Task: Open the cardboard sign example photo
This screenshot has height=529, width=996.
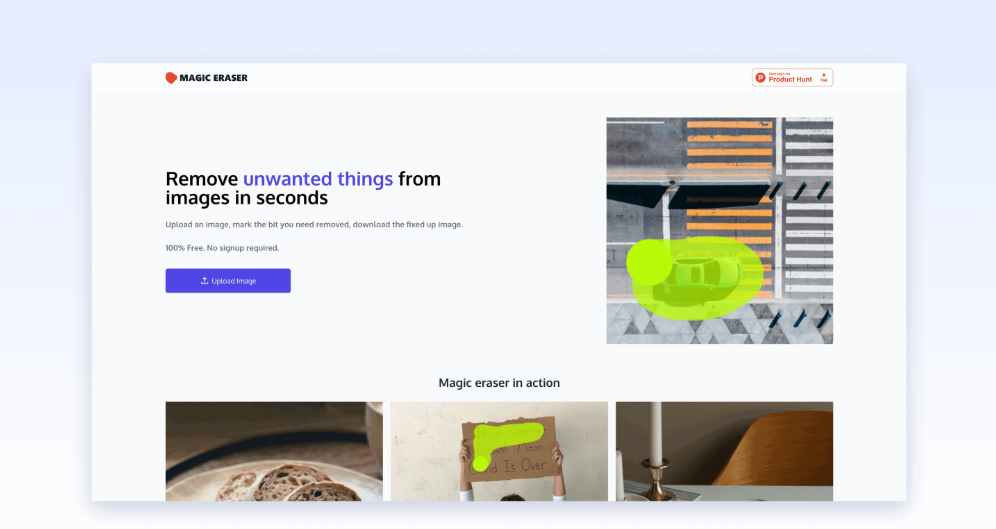Action: [499, 451]
